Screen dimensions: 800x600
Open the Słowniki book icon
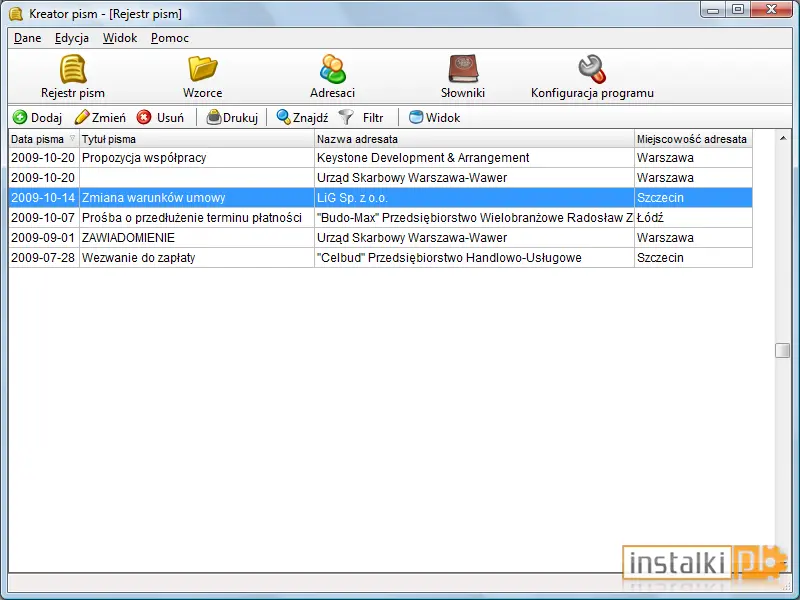tap(463, 69)
